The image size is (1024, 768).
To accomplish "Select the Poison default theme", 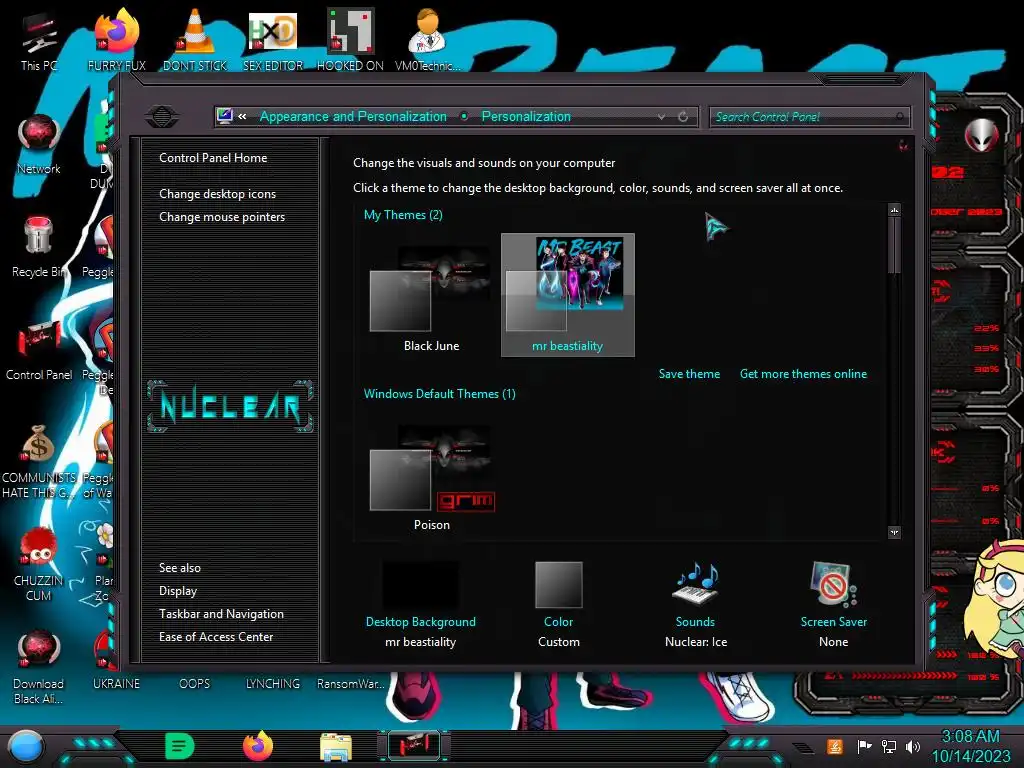I will coord(431,477).
